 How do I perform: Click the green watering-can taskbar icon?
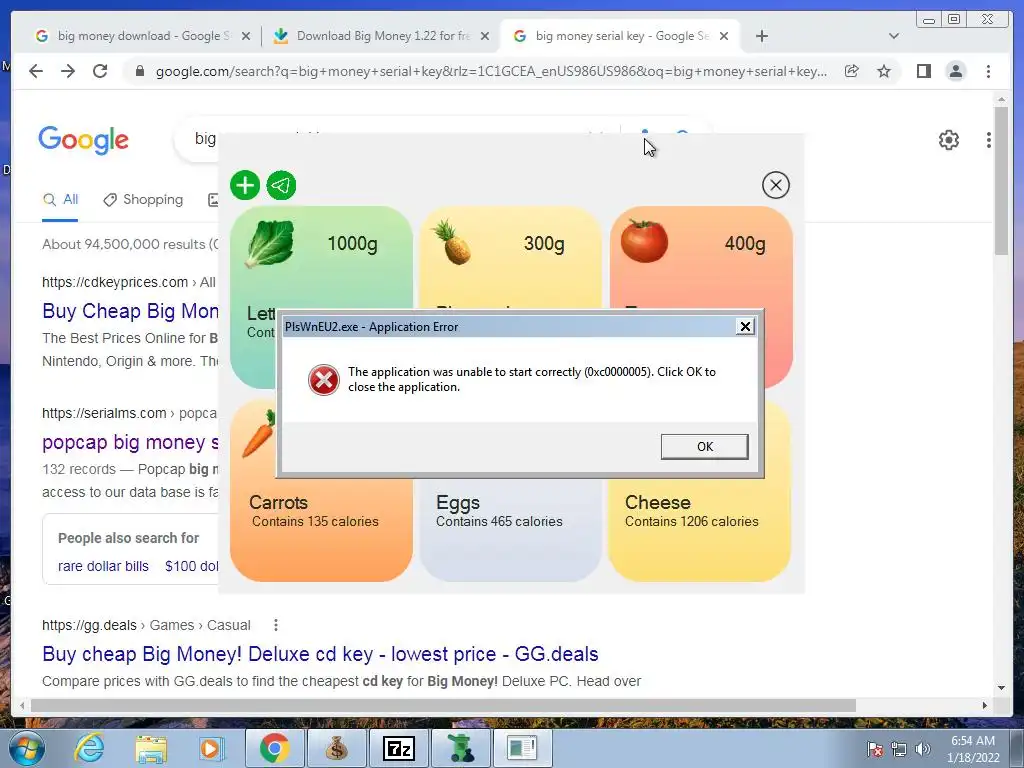460,748
